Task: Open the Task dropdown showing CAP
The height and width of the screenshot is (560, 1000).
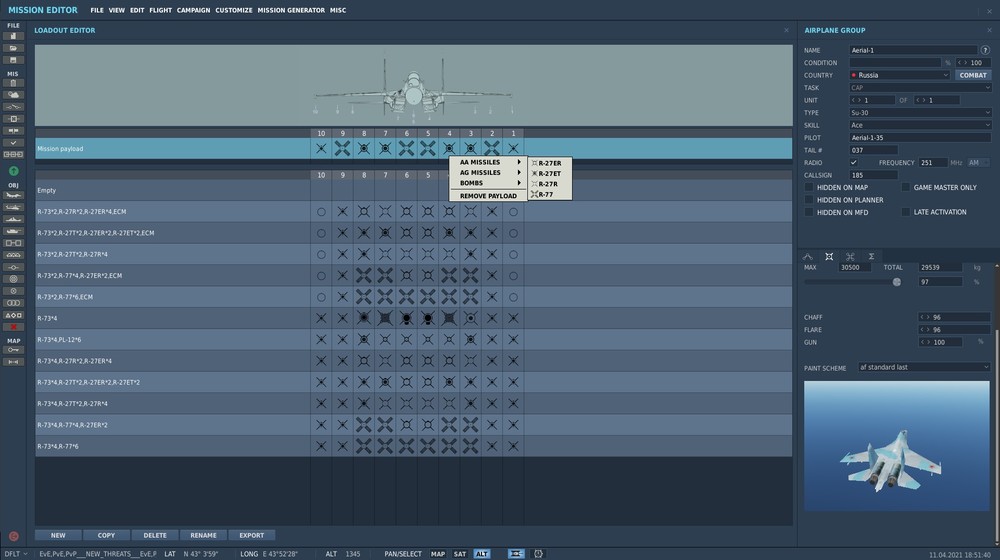Action: pyautogui.click(x=920, y=87)
